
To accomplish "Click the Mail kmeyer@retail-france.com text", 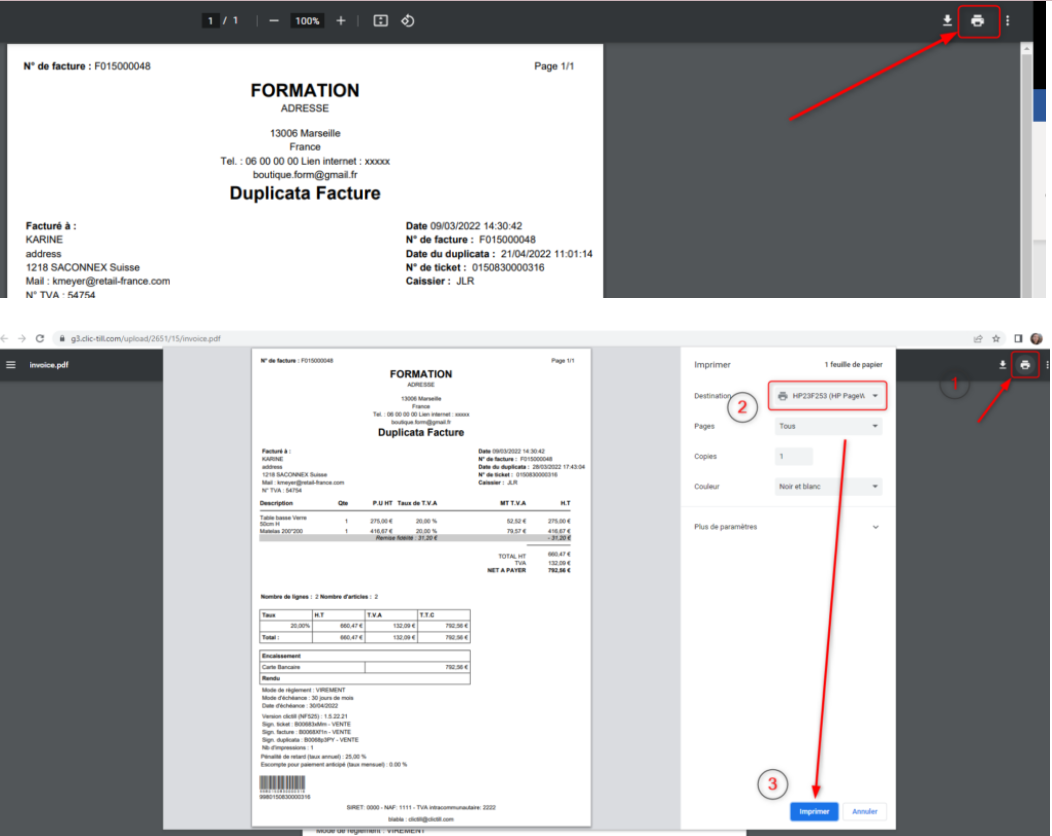I will pos(98,281).
